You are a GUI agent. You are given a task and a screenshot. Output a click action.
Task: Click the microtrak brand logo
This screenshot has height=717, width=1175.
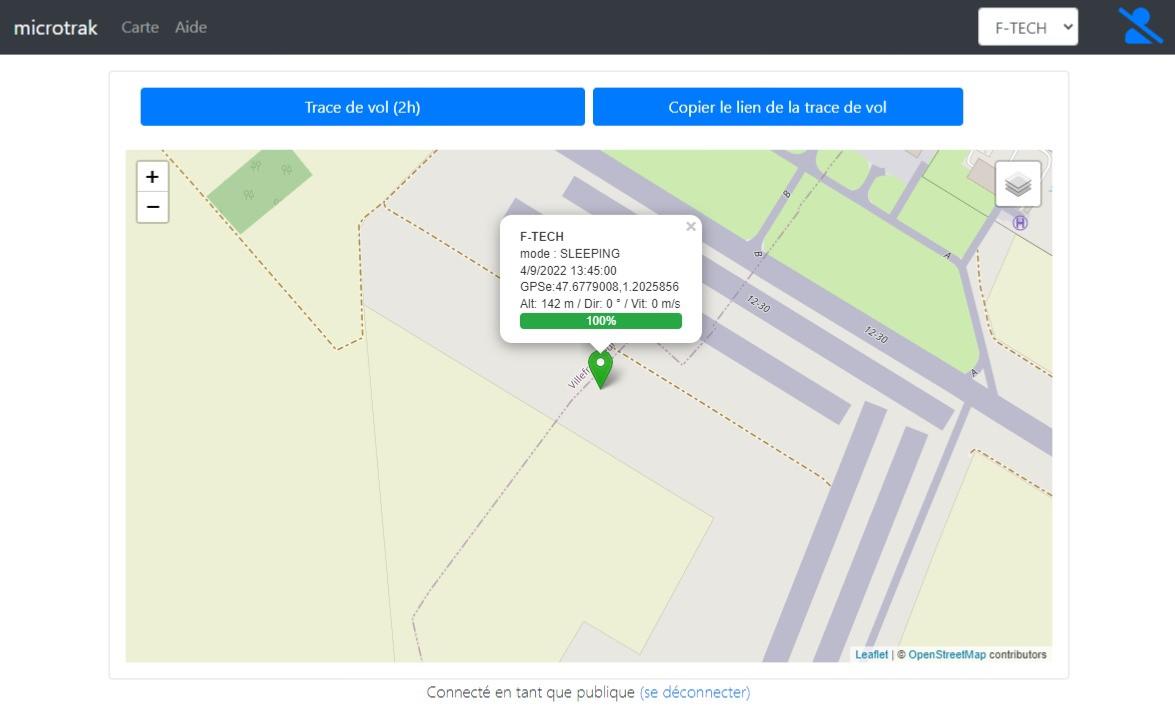coord(56,27)
